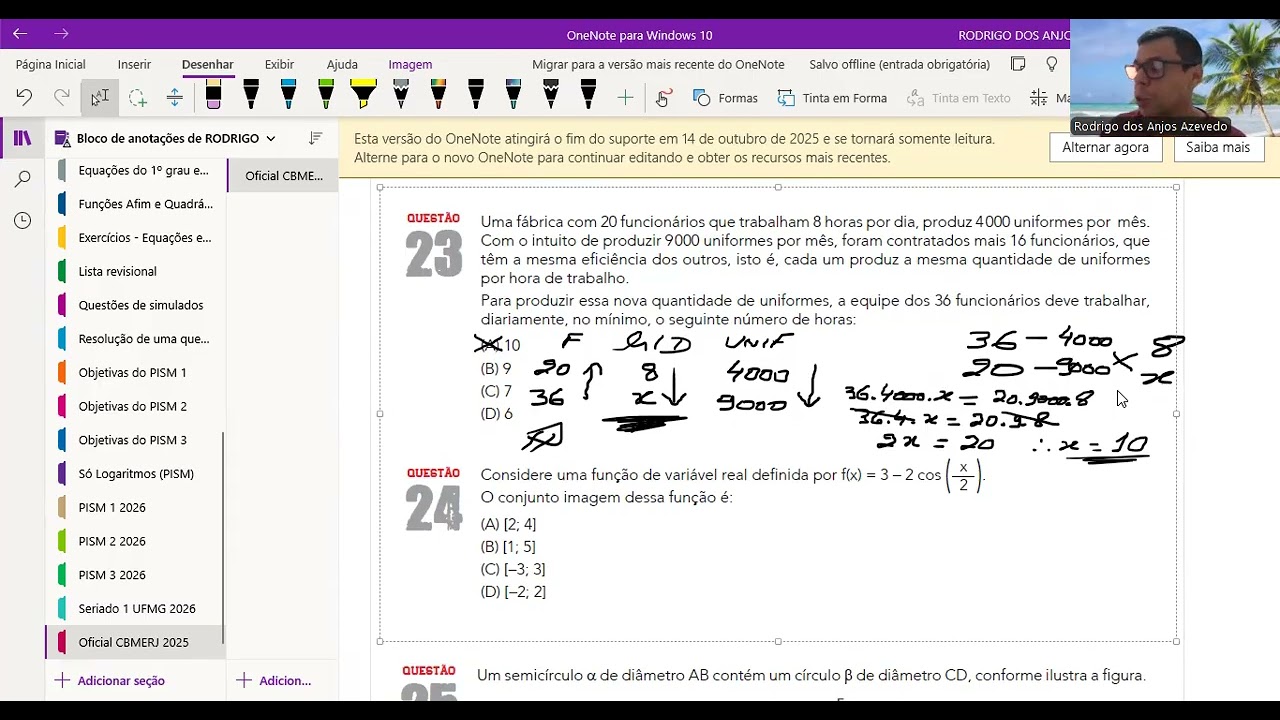This screenshot has width=1280, height=720.
Task: Pick the green-tipped pen
Action: [x=326, y=95]
